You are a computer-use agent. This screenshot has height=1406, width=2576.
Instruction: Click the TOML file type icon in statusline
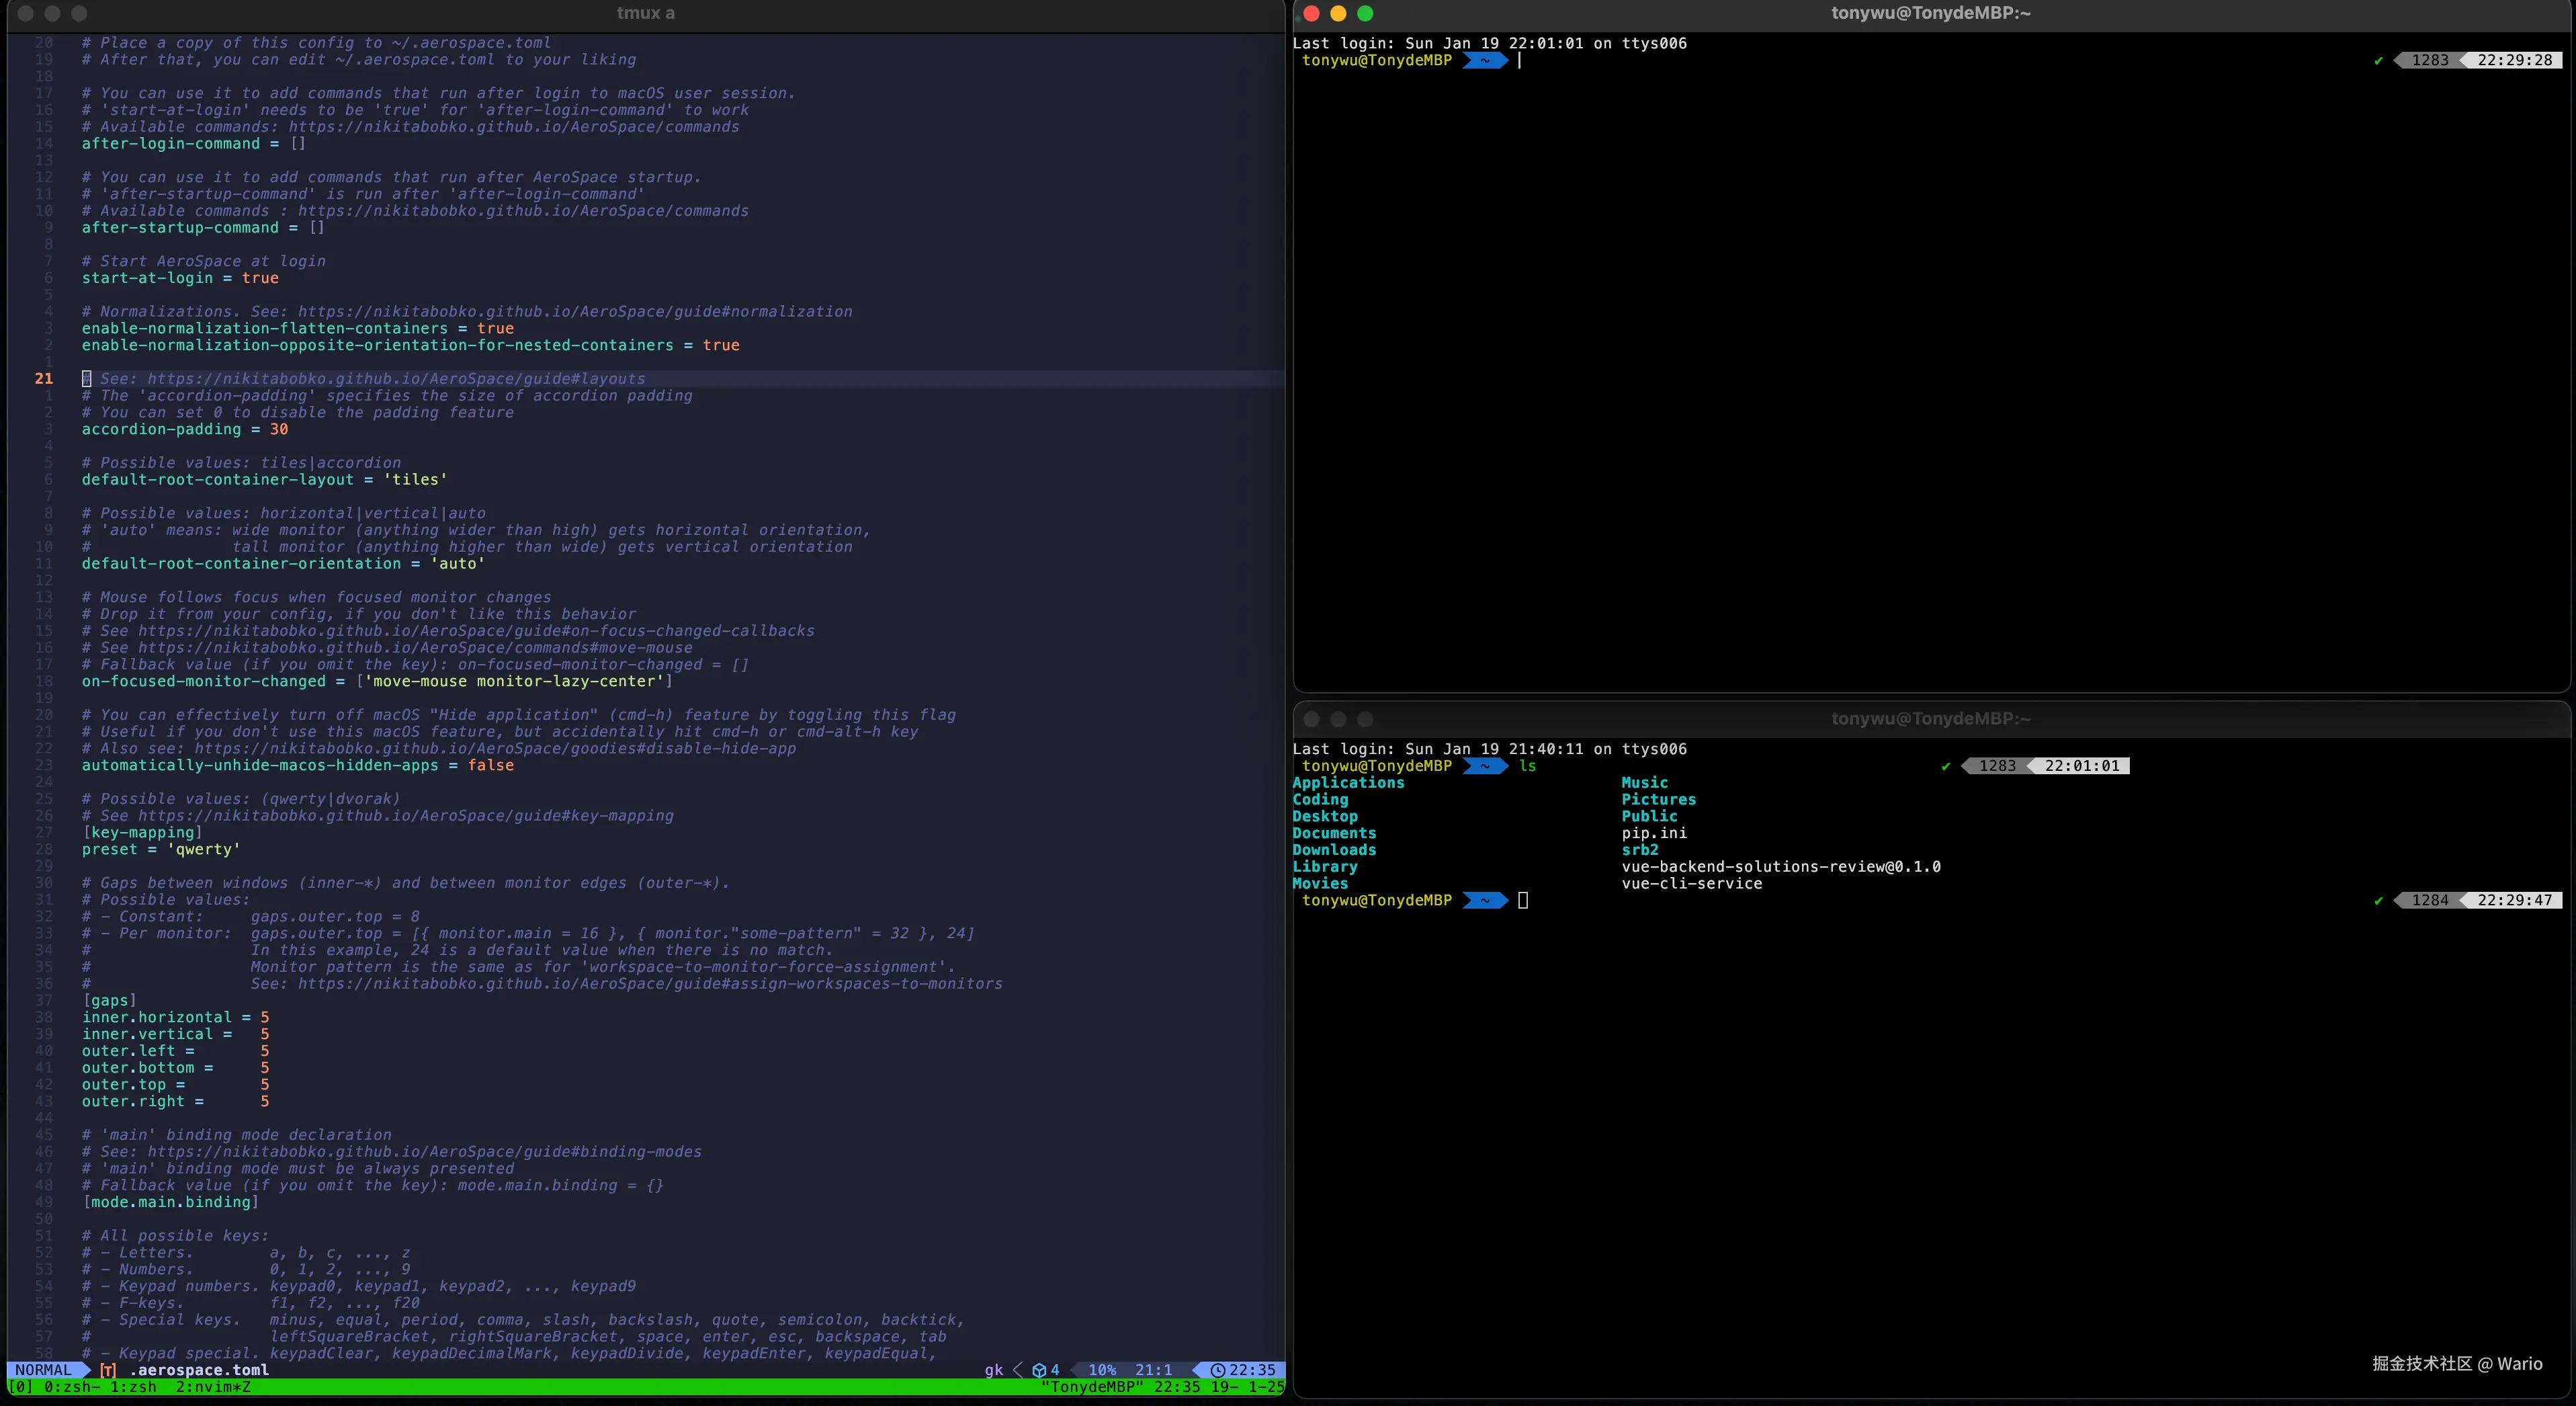point(108,1370)
